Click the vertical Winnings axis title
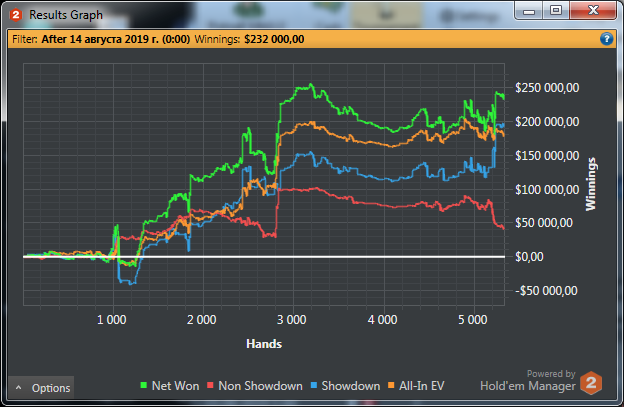624x407 pixels. (x=591, y=184)
